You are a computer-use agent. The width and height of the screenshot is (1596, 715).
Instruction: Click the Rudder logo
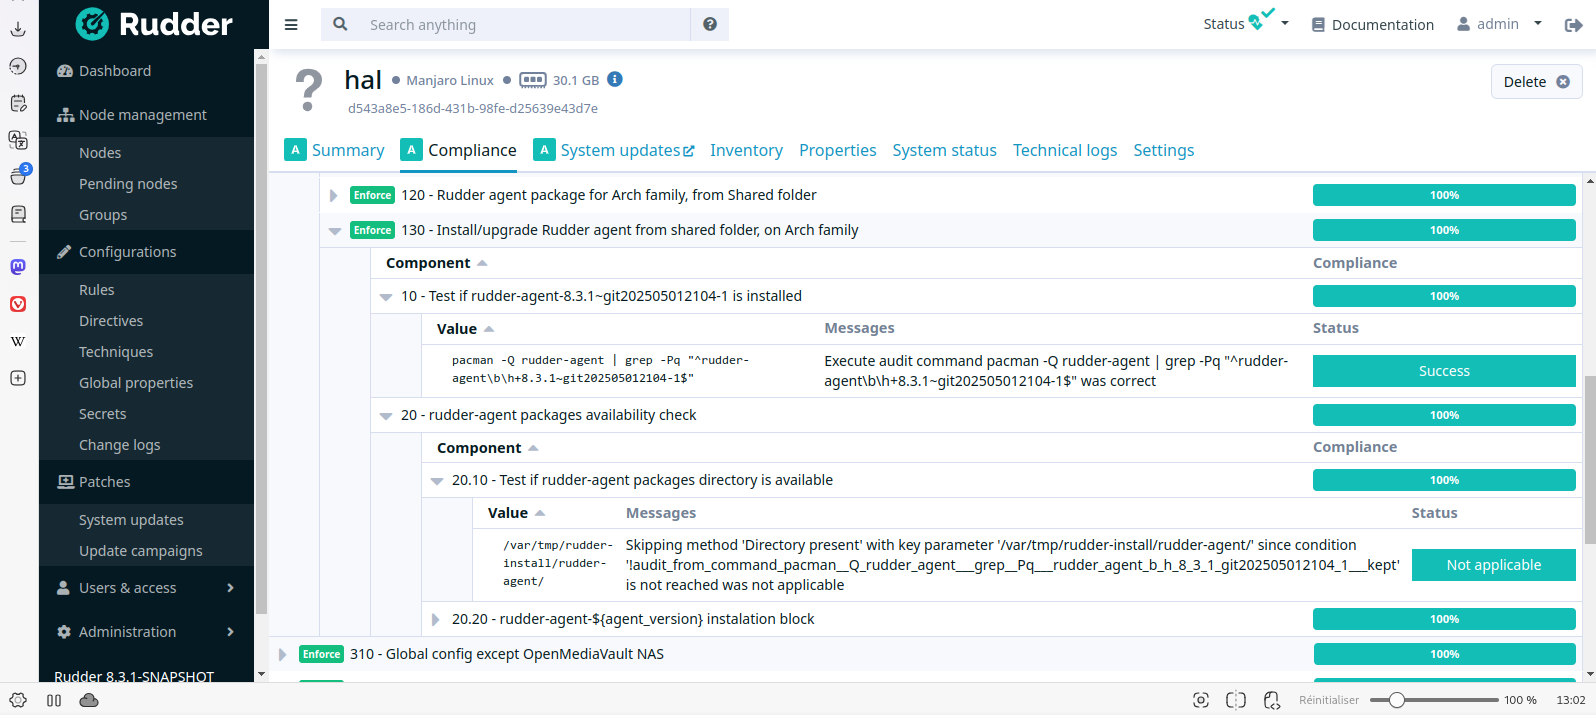point(154,24)
